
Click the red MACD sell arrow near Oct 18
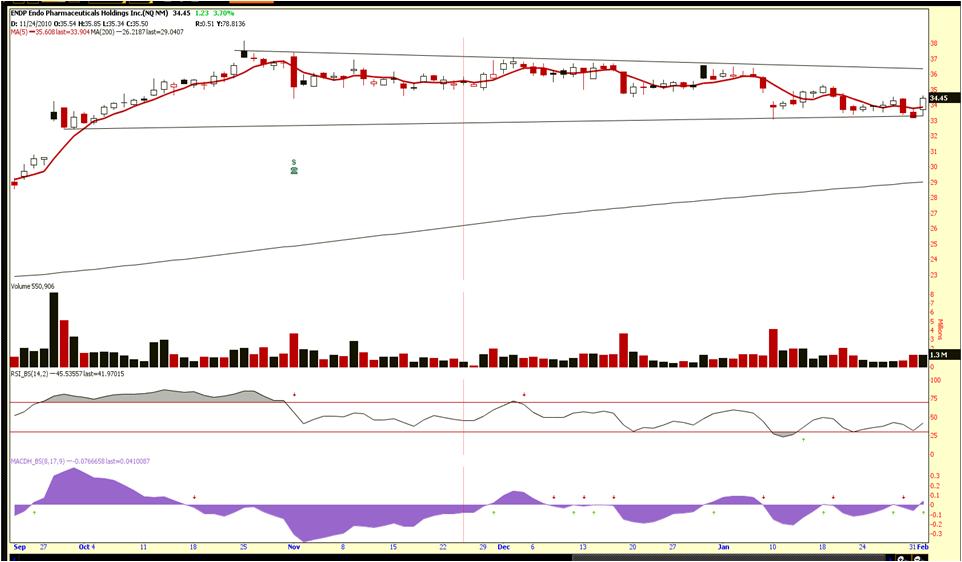point(194,497)
